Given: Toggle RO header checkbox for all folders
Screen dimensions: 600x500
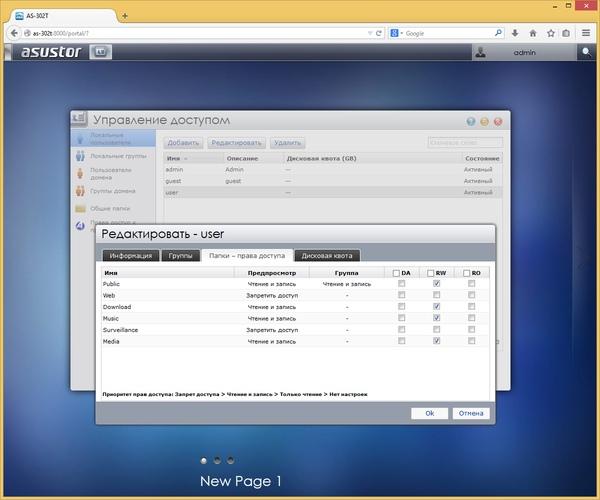Looking at the screenshot, I should [466, 273].
